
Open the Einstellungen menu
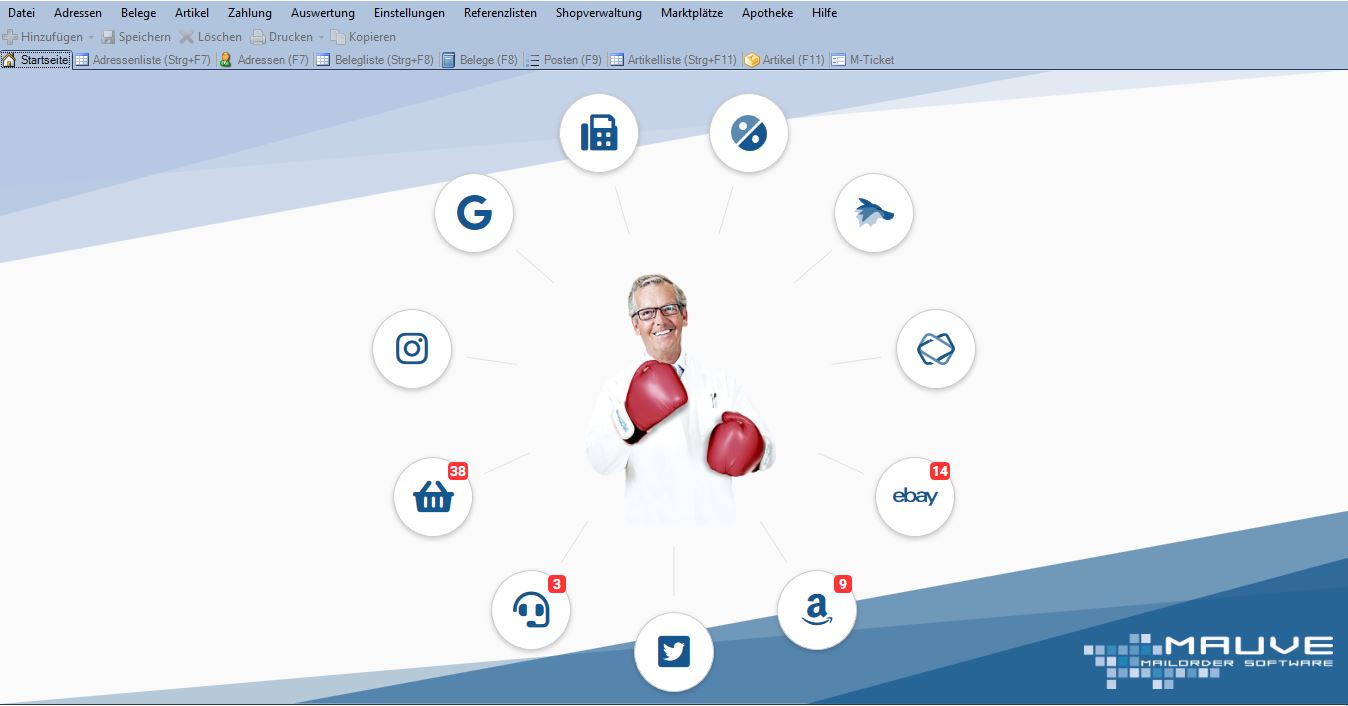click(409, 13)
